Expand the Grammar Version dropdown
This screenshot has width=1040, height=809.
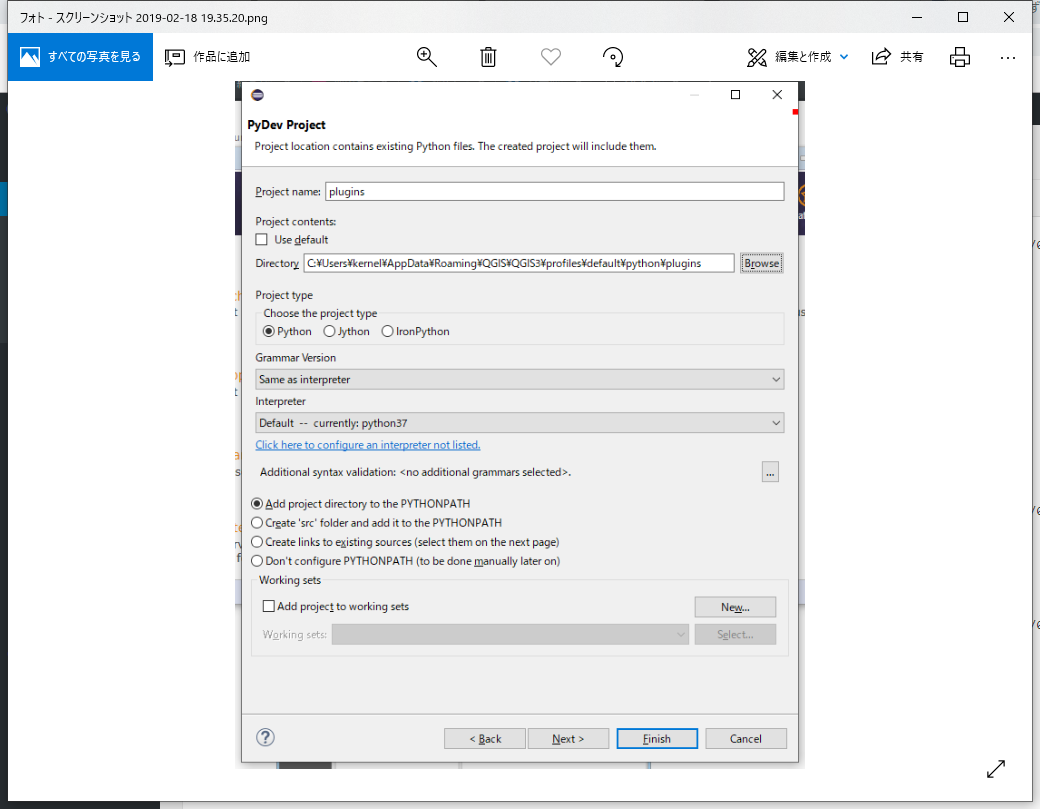(x=519, y=380)
